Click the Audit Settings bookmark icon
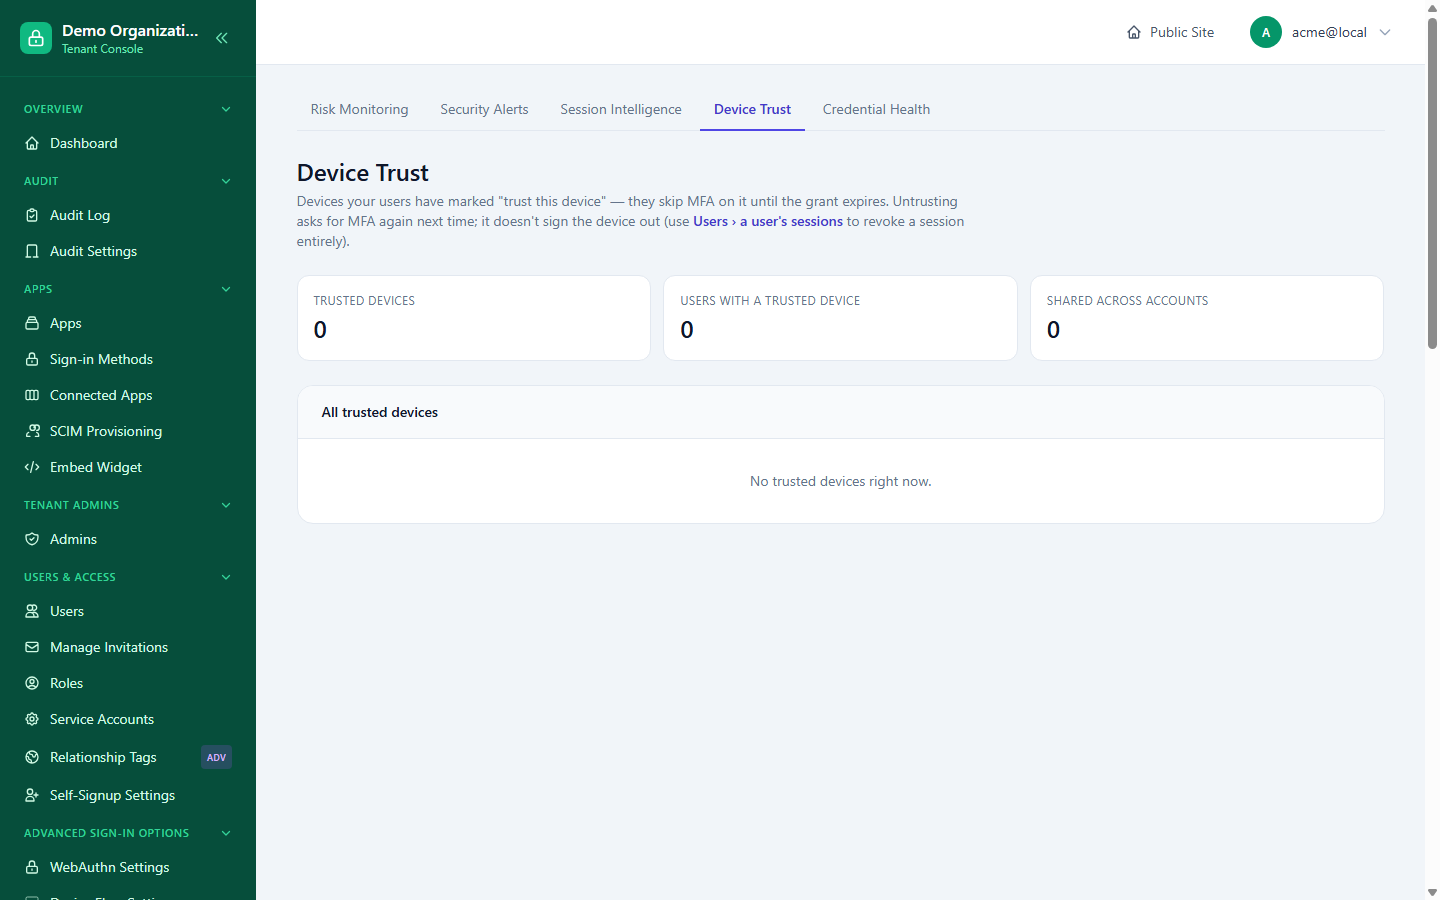Viewport: 1440px width, 900px height. coord(32,251)
